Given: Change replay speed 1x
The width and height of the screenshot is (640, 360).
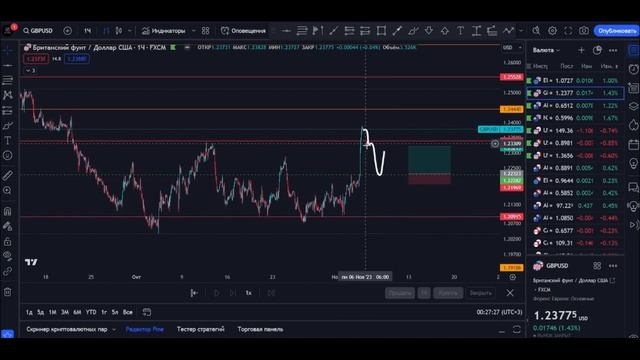Looking at the screenshot, I should pyautogui.click(x=249, y=293).
